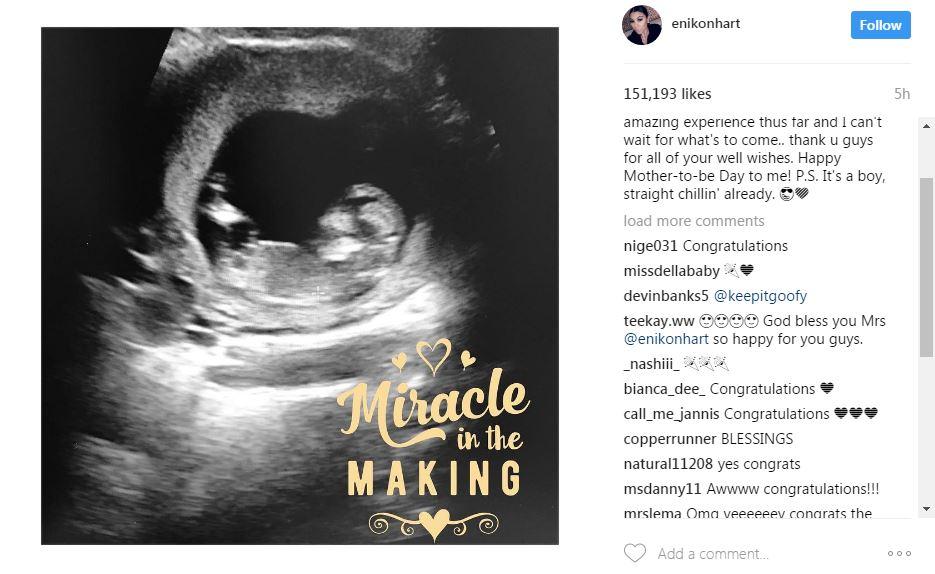Viewport: 935px width, 574px height.
Task: Click the enikonhart profile avatar
Action: coord(641,26)
